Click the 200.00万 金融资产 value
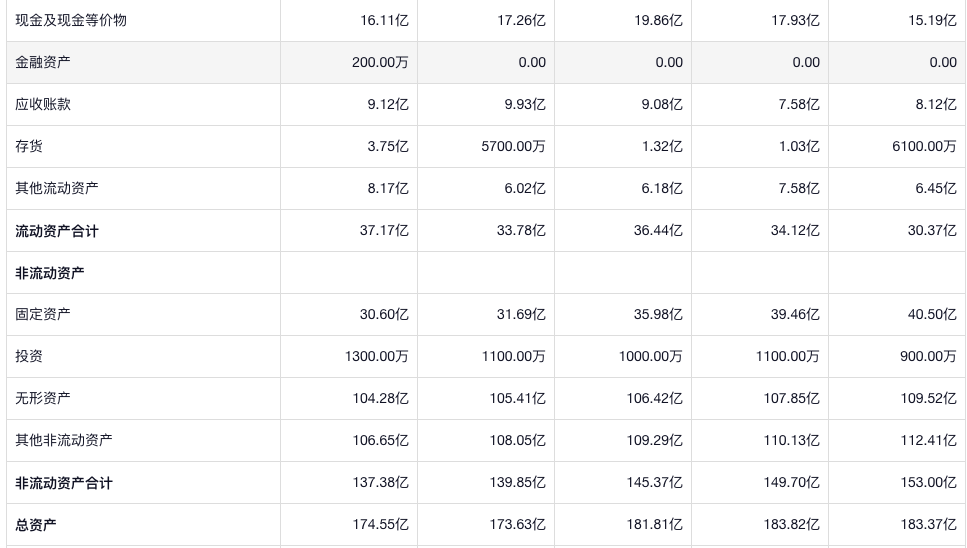Image resolution: width=967 pixels, height=548 pixels. (380, 62)
